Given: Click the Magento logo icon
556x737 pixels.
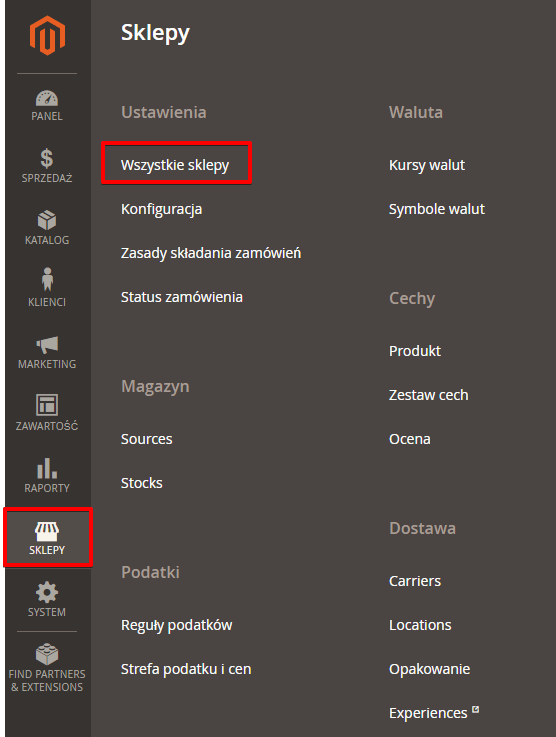Looking at the screenshot, I should [x=47, y=35].
